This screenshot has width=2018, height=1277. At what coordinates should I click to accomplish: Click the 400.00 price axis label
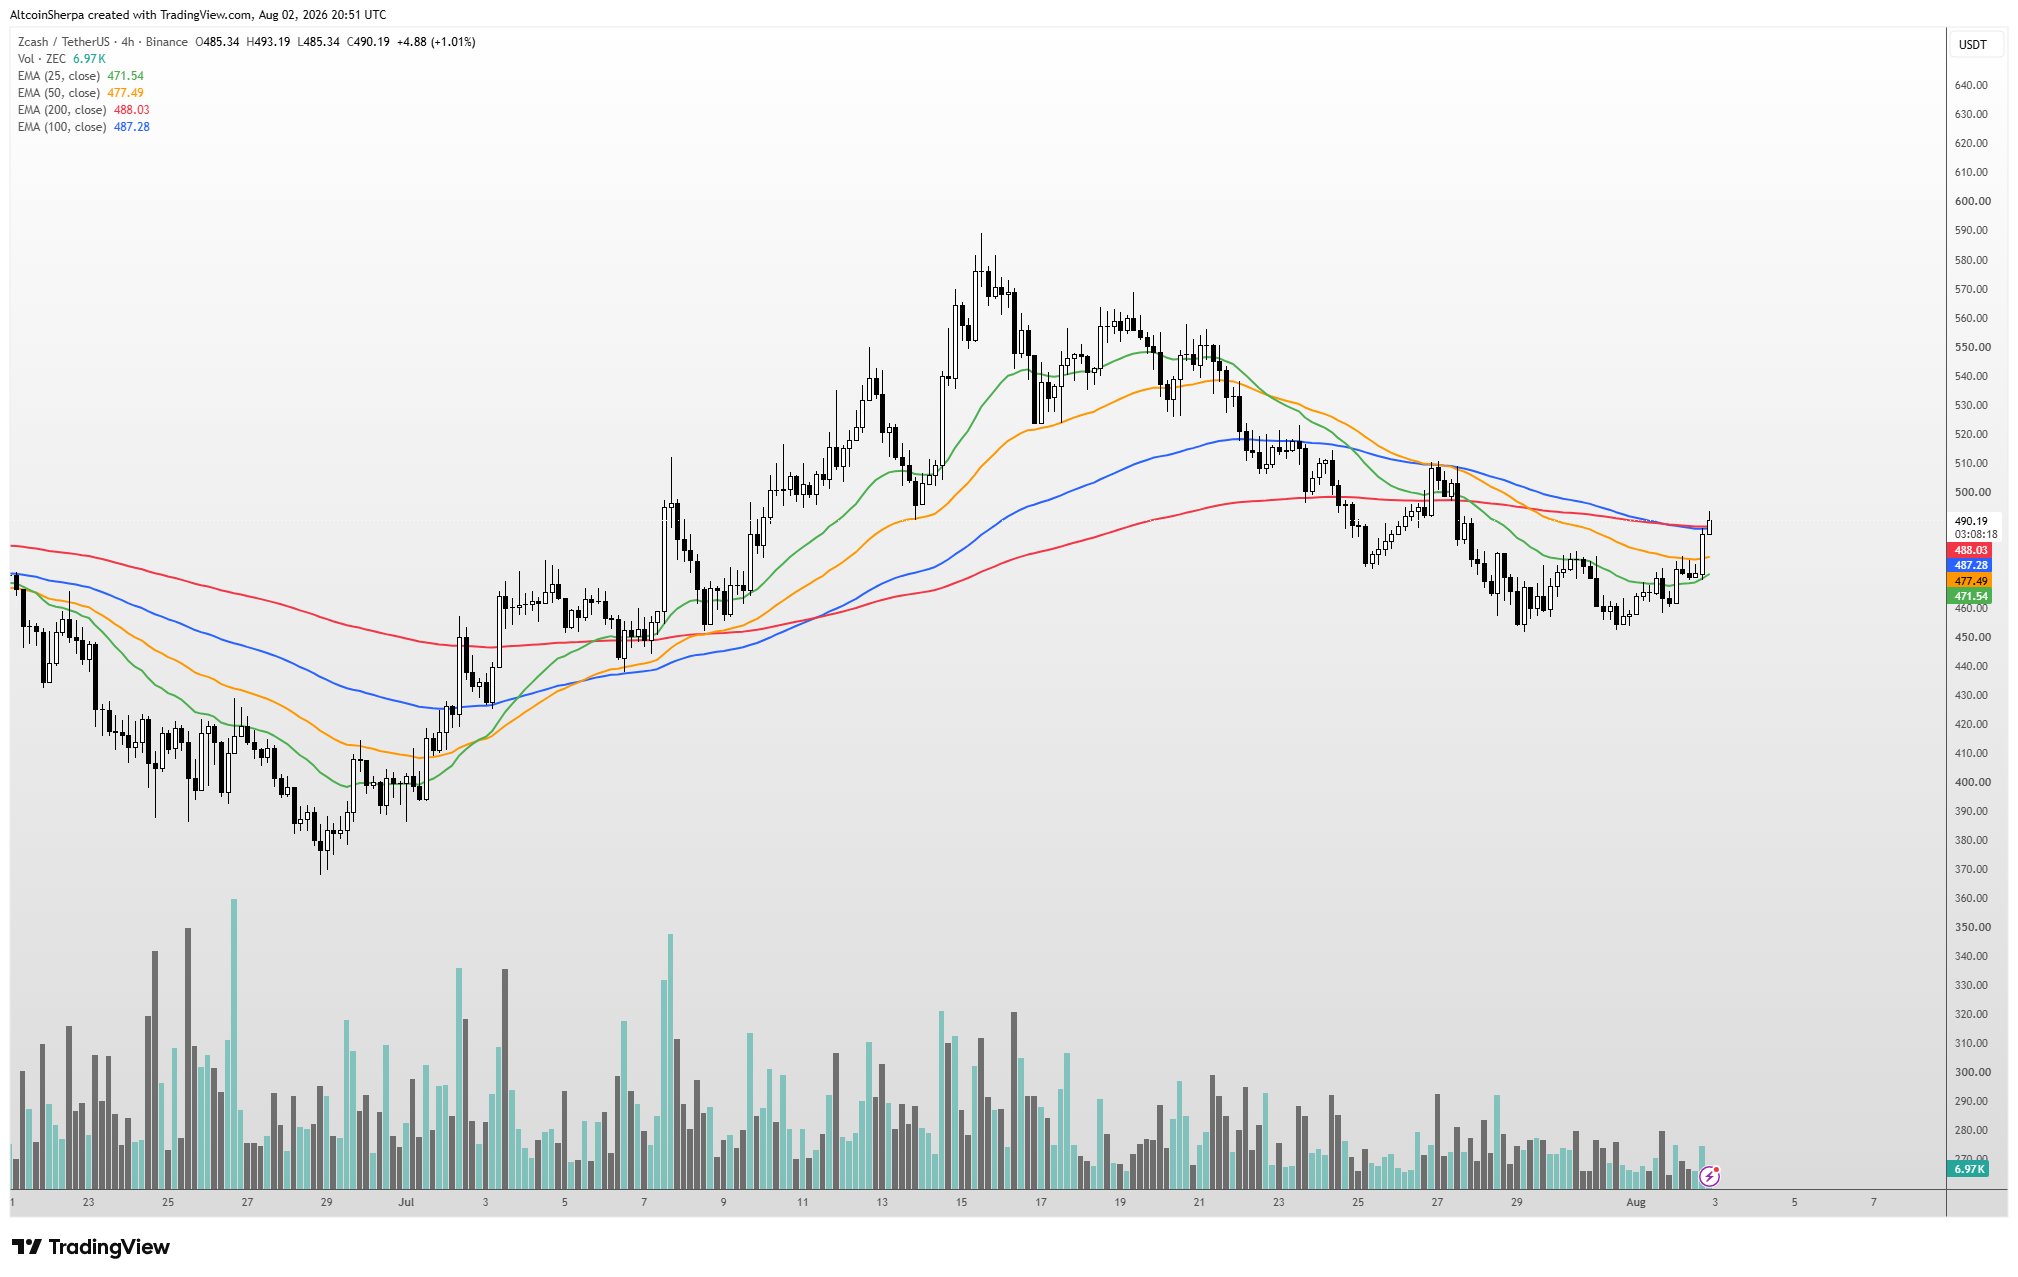coord(1972,782)
